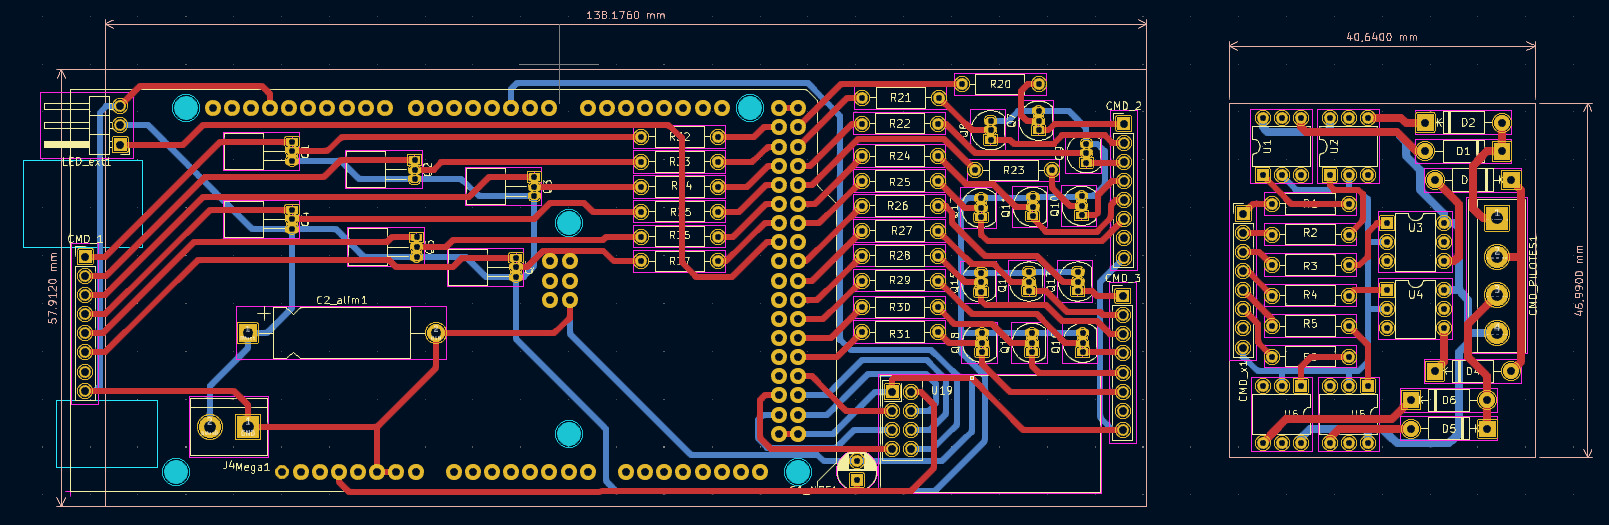The image size is (1609, 525).
Task: Select diode D4 on small board
Action: tap(1472, 371)
